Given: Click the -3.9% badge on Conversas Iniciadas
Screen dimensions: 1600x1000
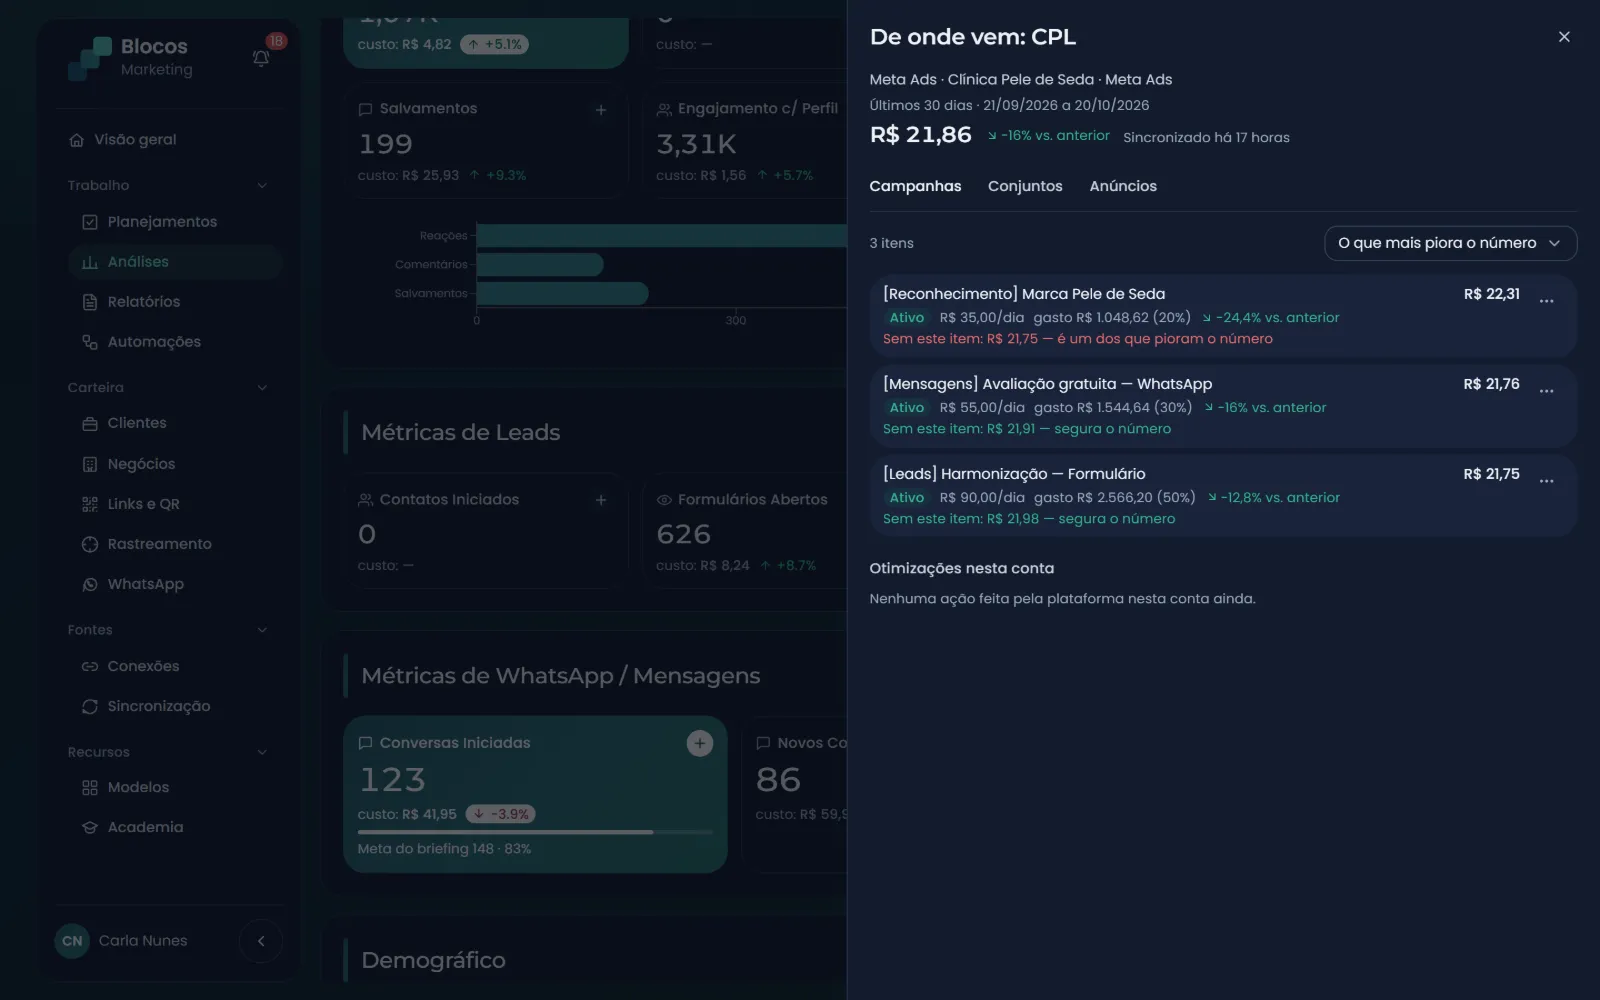Looking at the screenshot, I should [x=500, y=814].
